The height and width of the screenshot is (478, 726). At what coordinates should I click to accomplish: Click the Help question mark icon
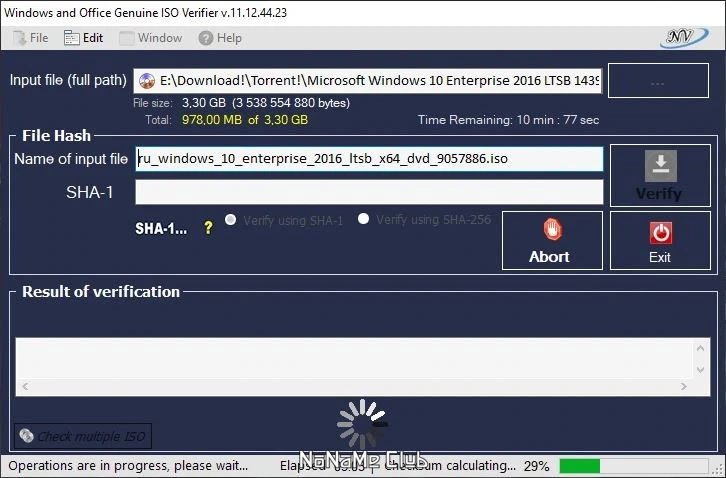tap(206, 38)
